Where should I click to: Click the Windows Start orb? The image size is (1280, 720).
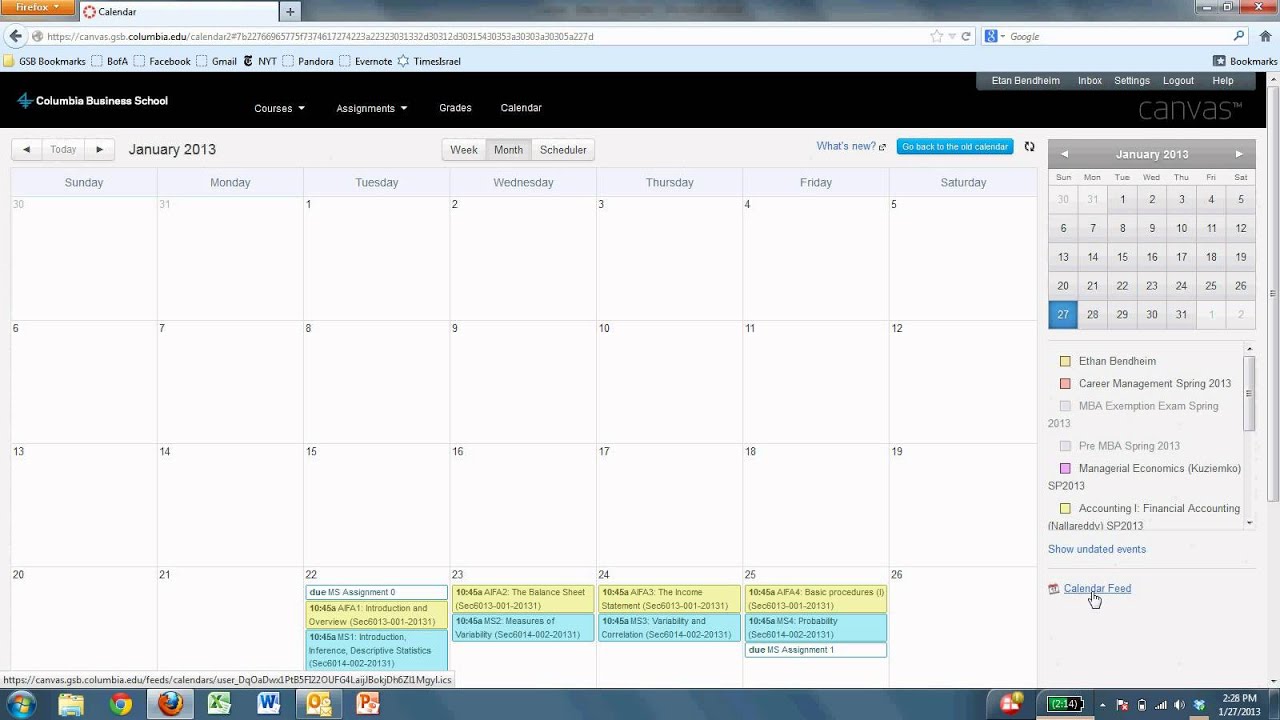(x=21, y=704)
